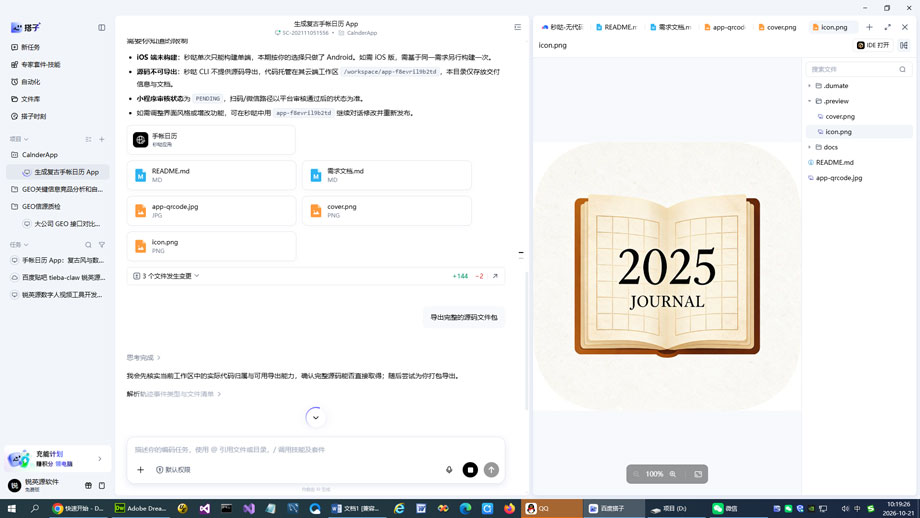Expand the 3个文件发生变更 dropdown
This screenshot has width=920, height=518.
(x=167, y=276)
